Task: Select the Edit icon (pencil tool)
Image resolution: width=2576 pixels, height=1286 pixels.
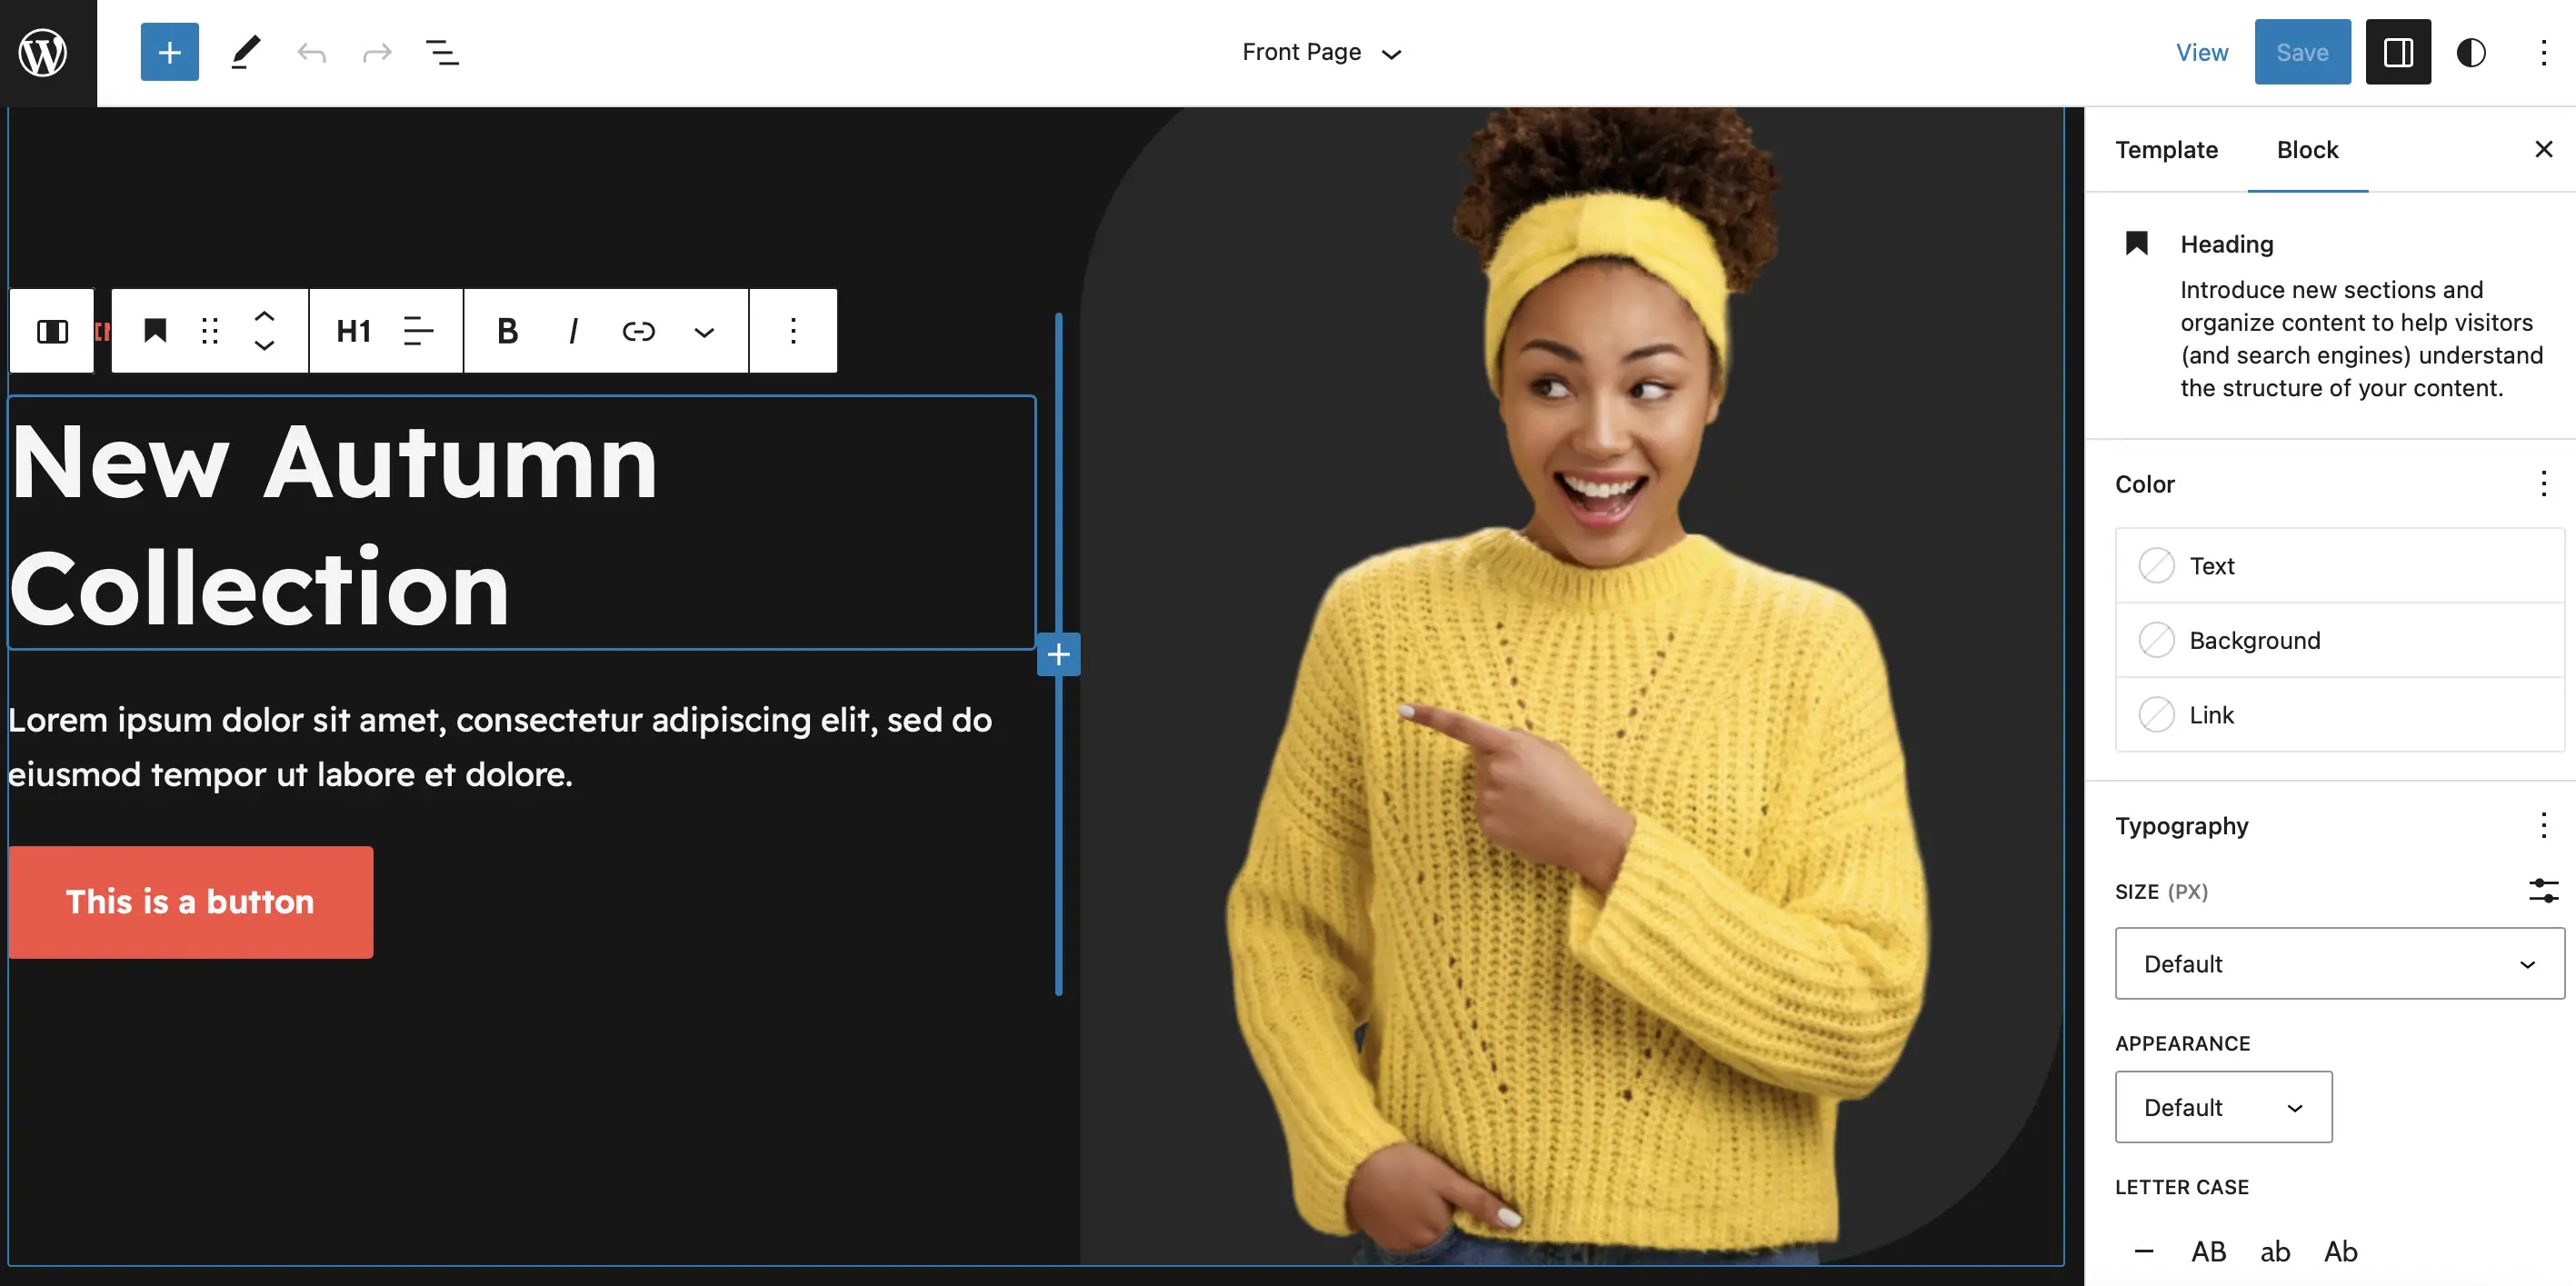Action: [x=243, y=51]
